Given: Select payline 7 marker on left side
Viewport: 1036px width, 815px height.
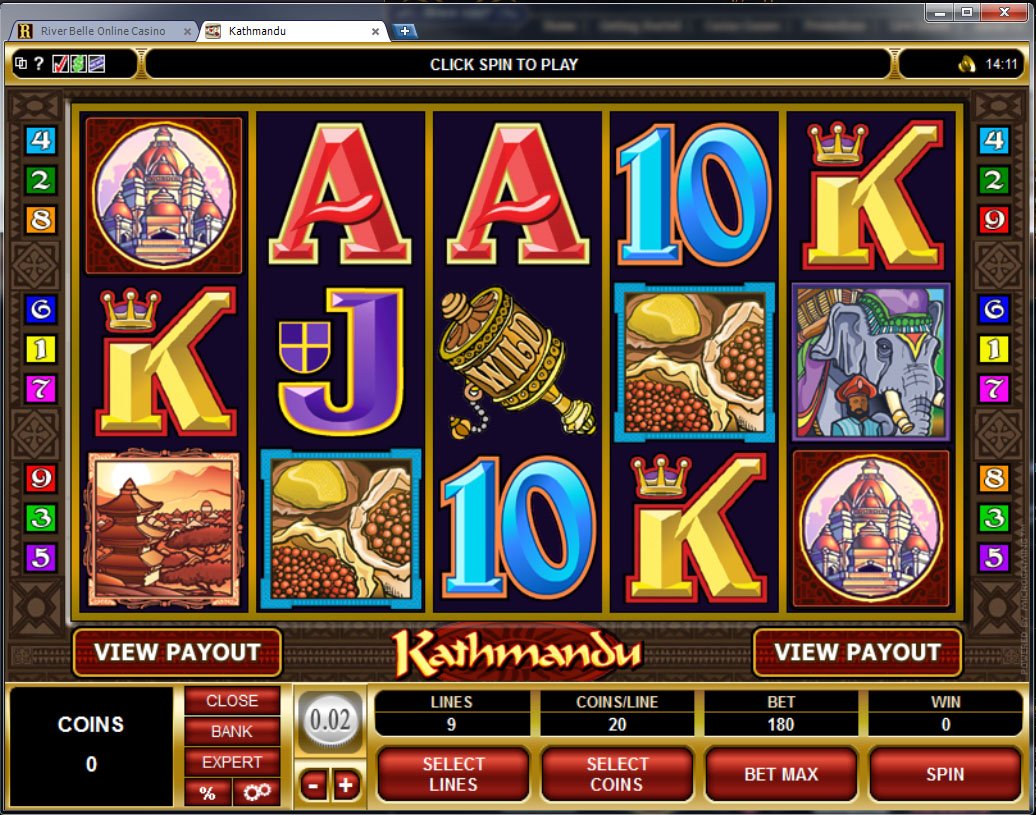Looking at the screenshot, I should pyautogui.click(x=40, y=388).
